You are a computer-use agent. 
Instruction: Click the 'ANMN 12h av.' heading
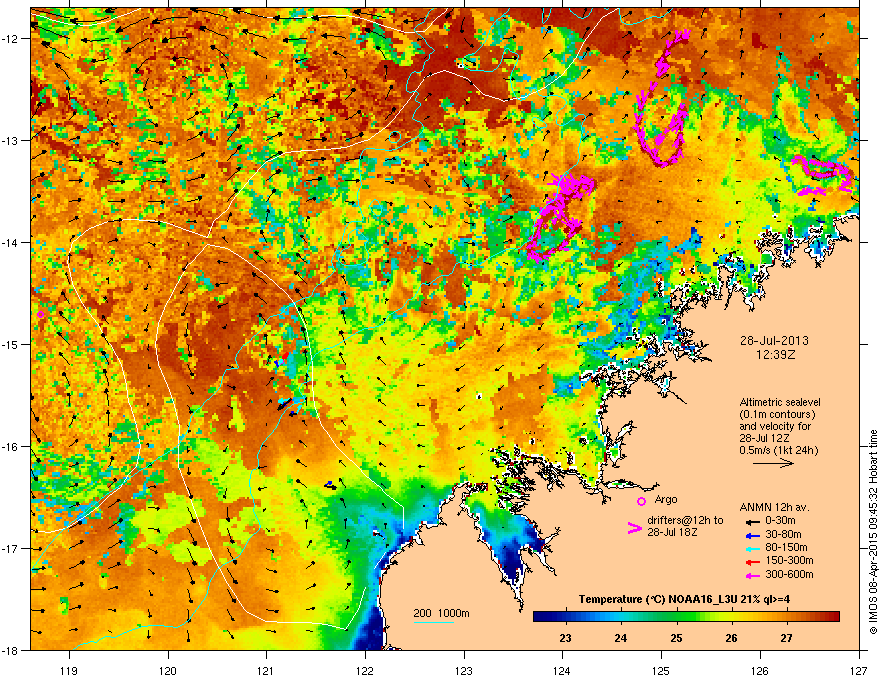click(x=774, y=508)
